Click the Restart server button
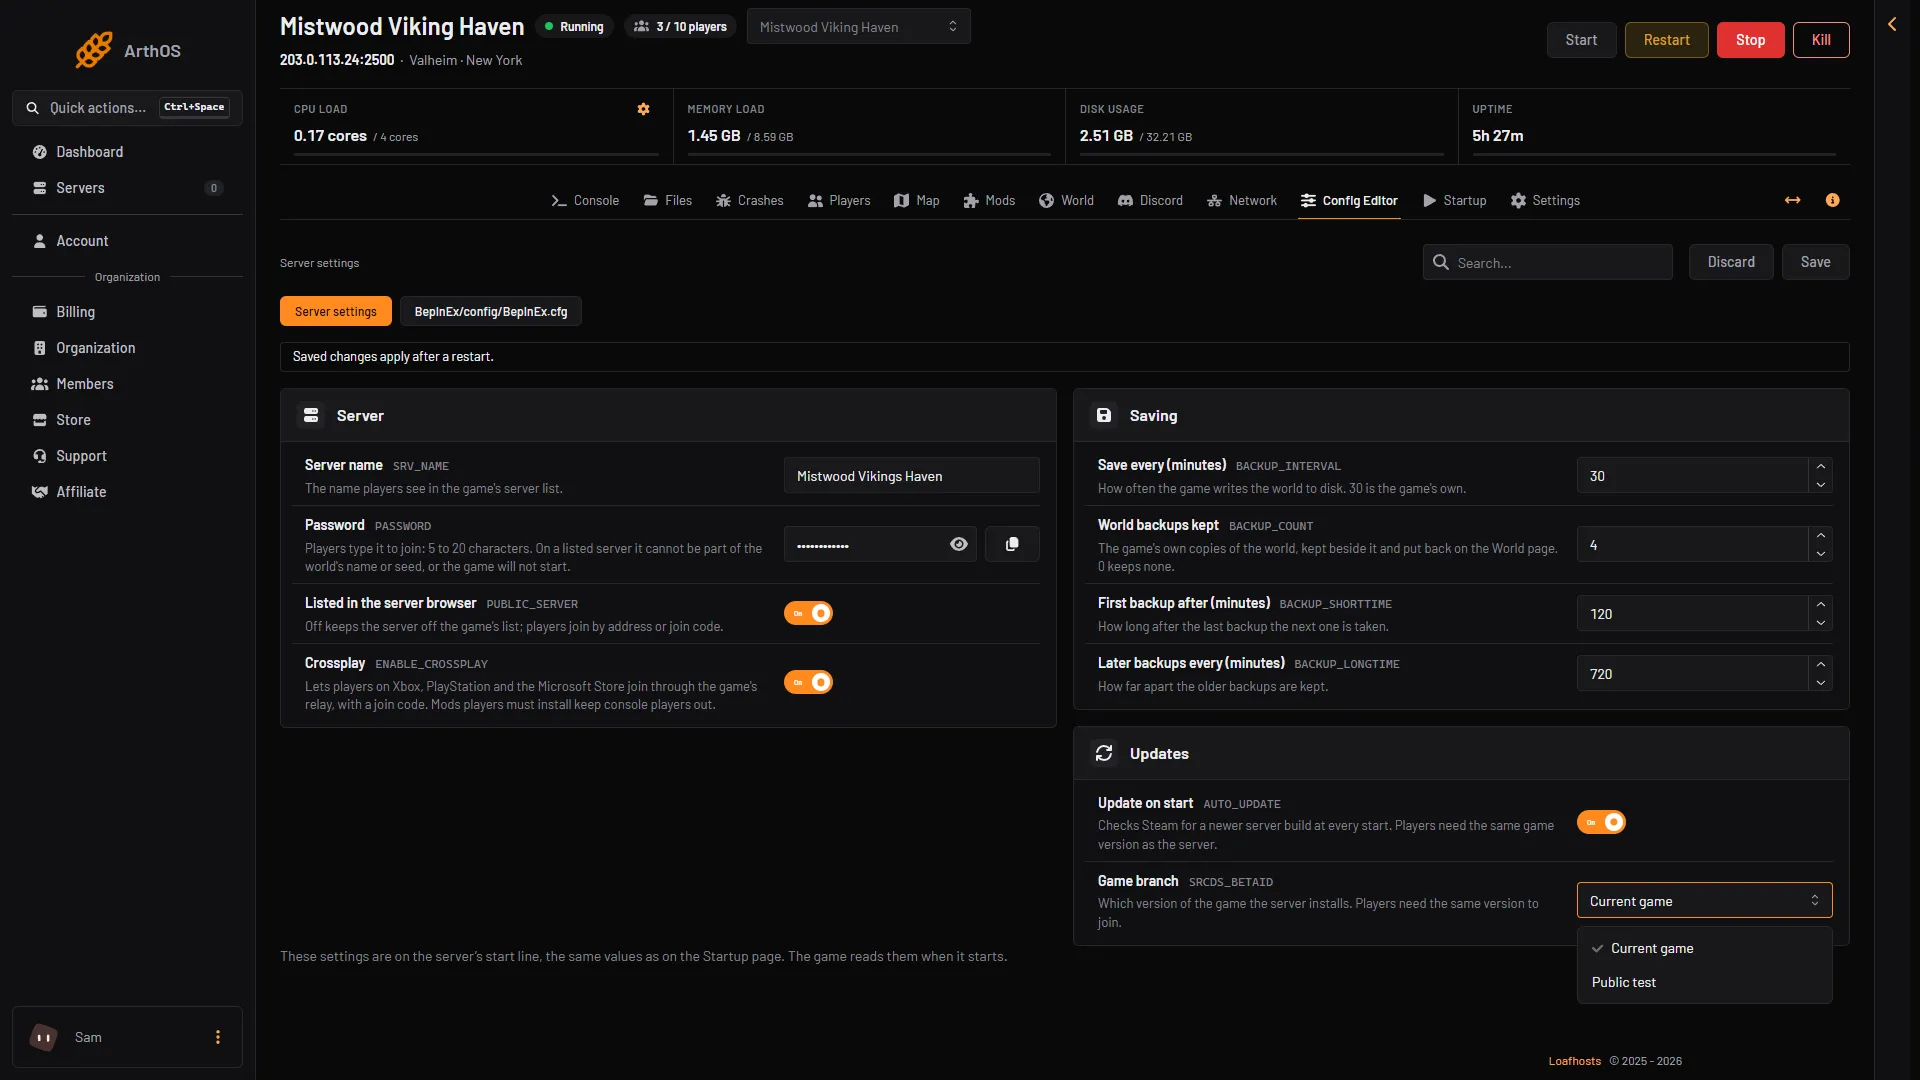Image resolution: width=1920 pixels, height=1080 pixels. (x=1666, y=40)
